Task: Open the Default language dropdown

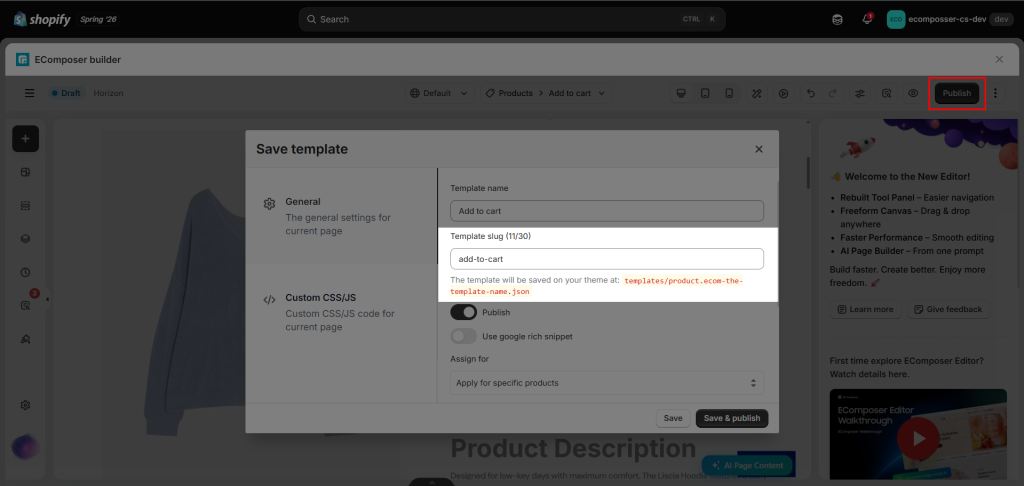Action: click(x=440, y=93)
